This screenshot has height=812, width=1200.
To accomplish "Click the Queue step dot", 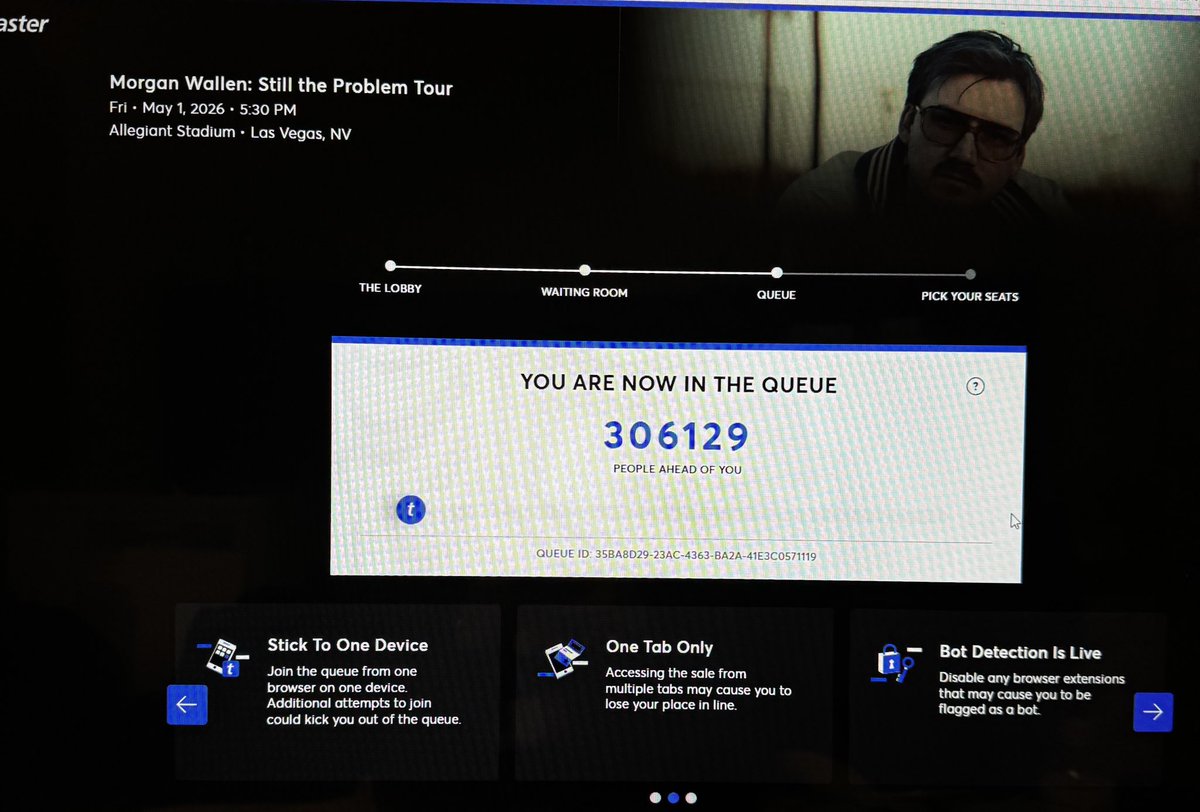I will point(776,272).
